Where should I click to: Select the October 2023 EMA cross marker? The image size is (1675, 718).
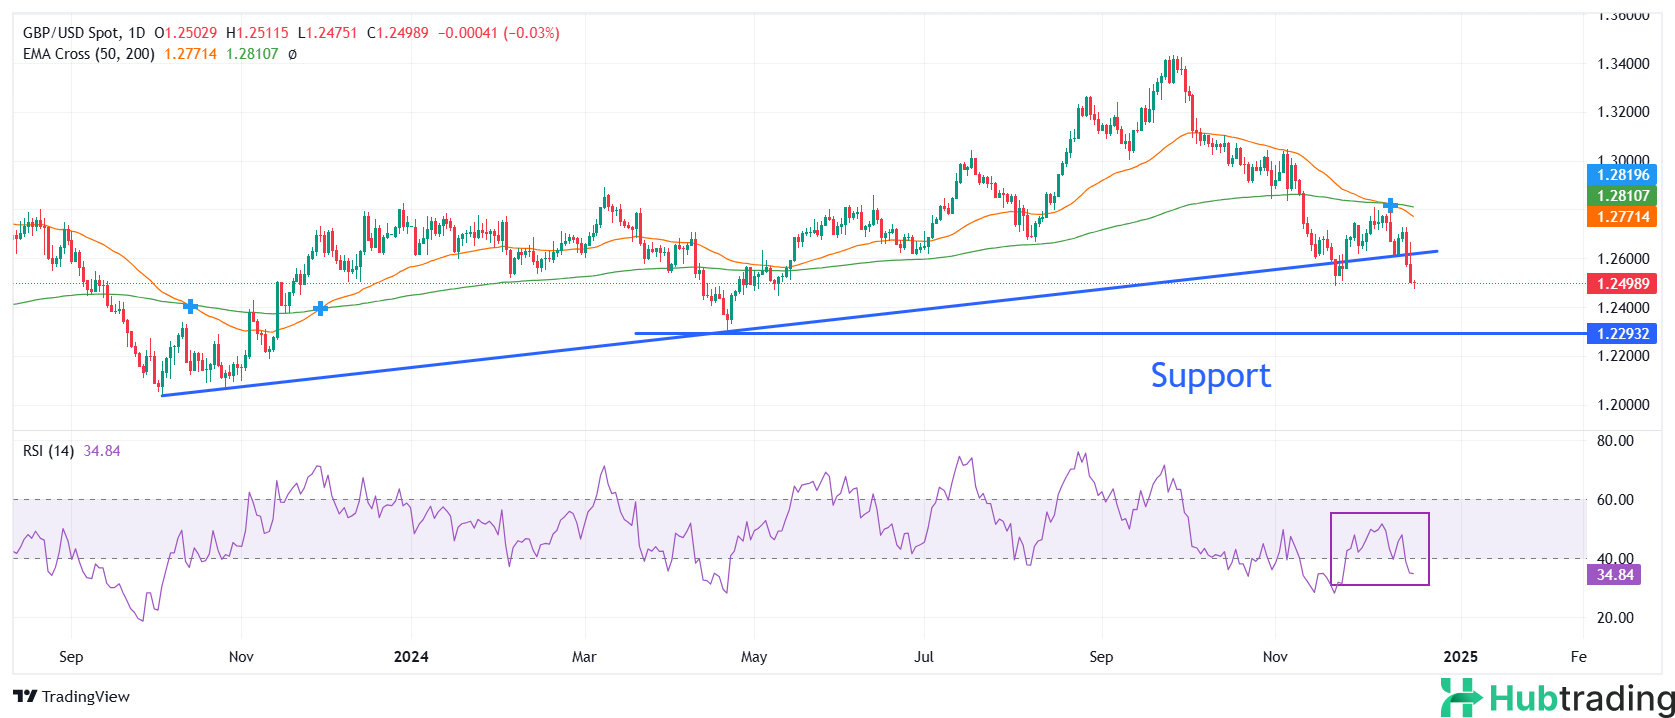[x=190, y=306]
